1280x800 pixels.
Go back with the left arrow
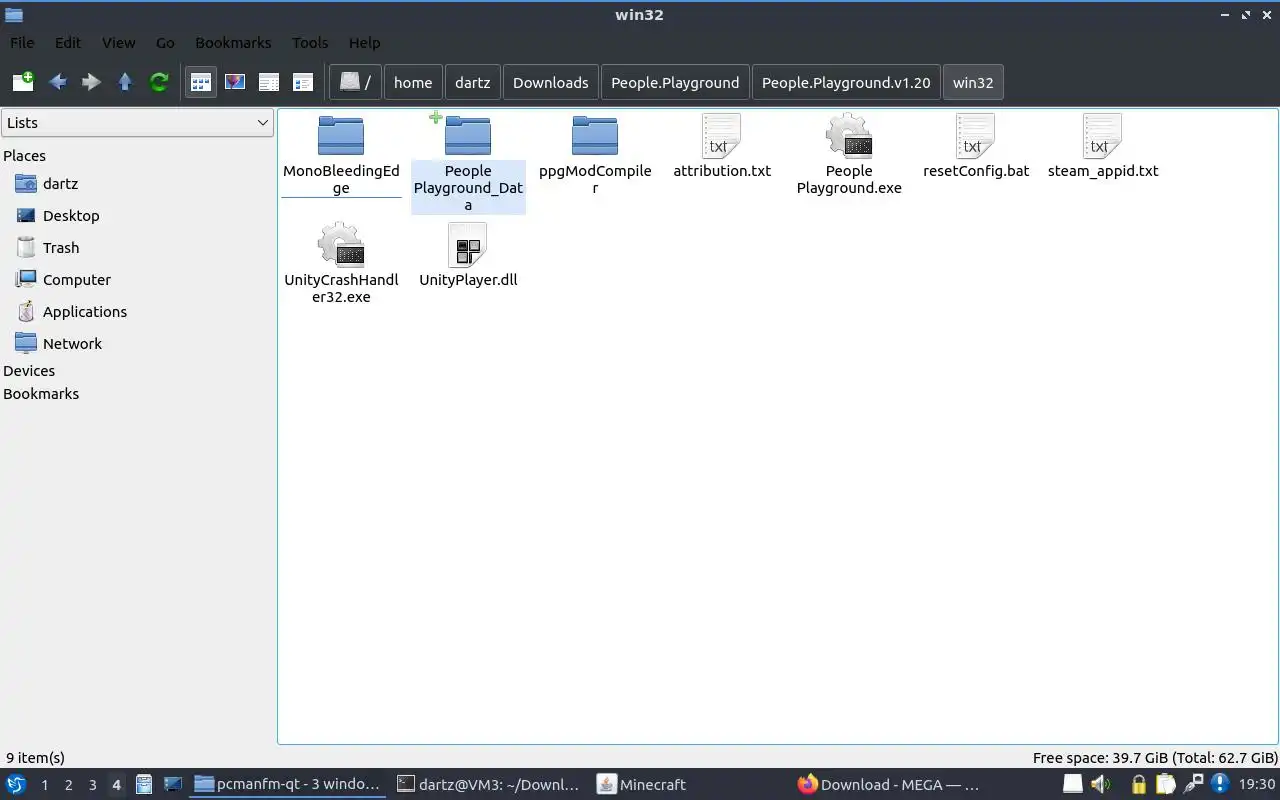tap(58, 82)
